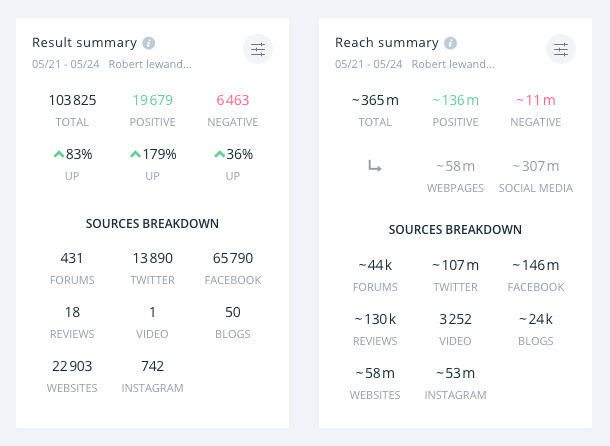
Task: Select the ~365m total reach value
Action: [x=375, y=100]
